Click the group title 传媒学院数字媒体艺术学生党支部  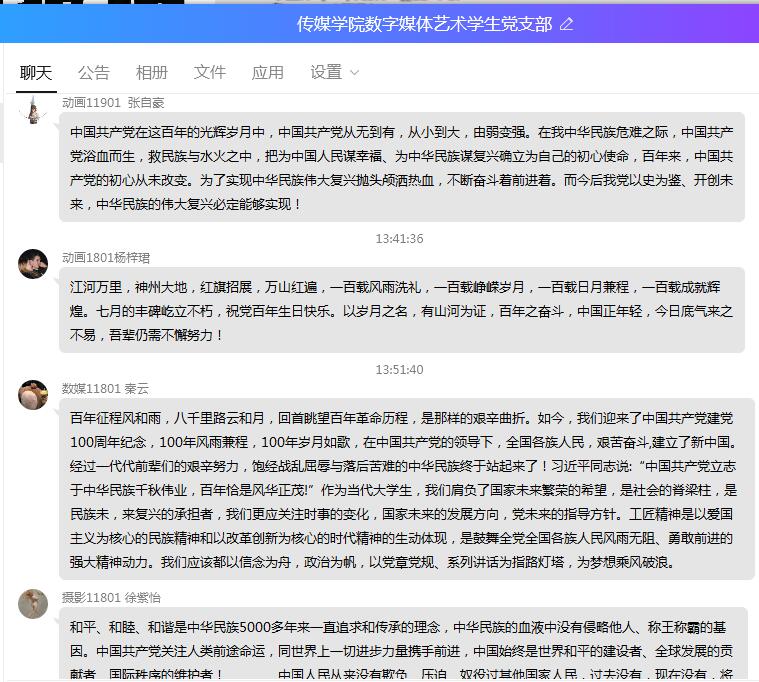[424, 23]
